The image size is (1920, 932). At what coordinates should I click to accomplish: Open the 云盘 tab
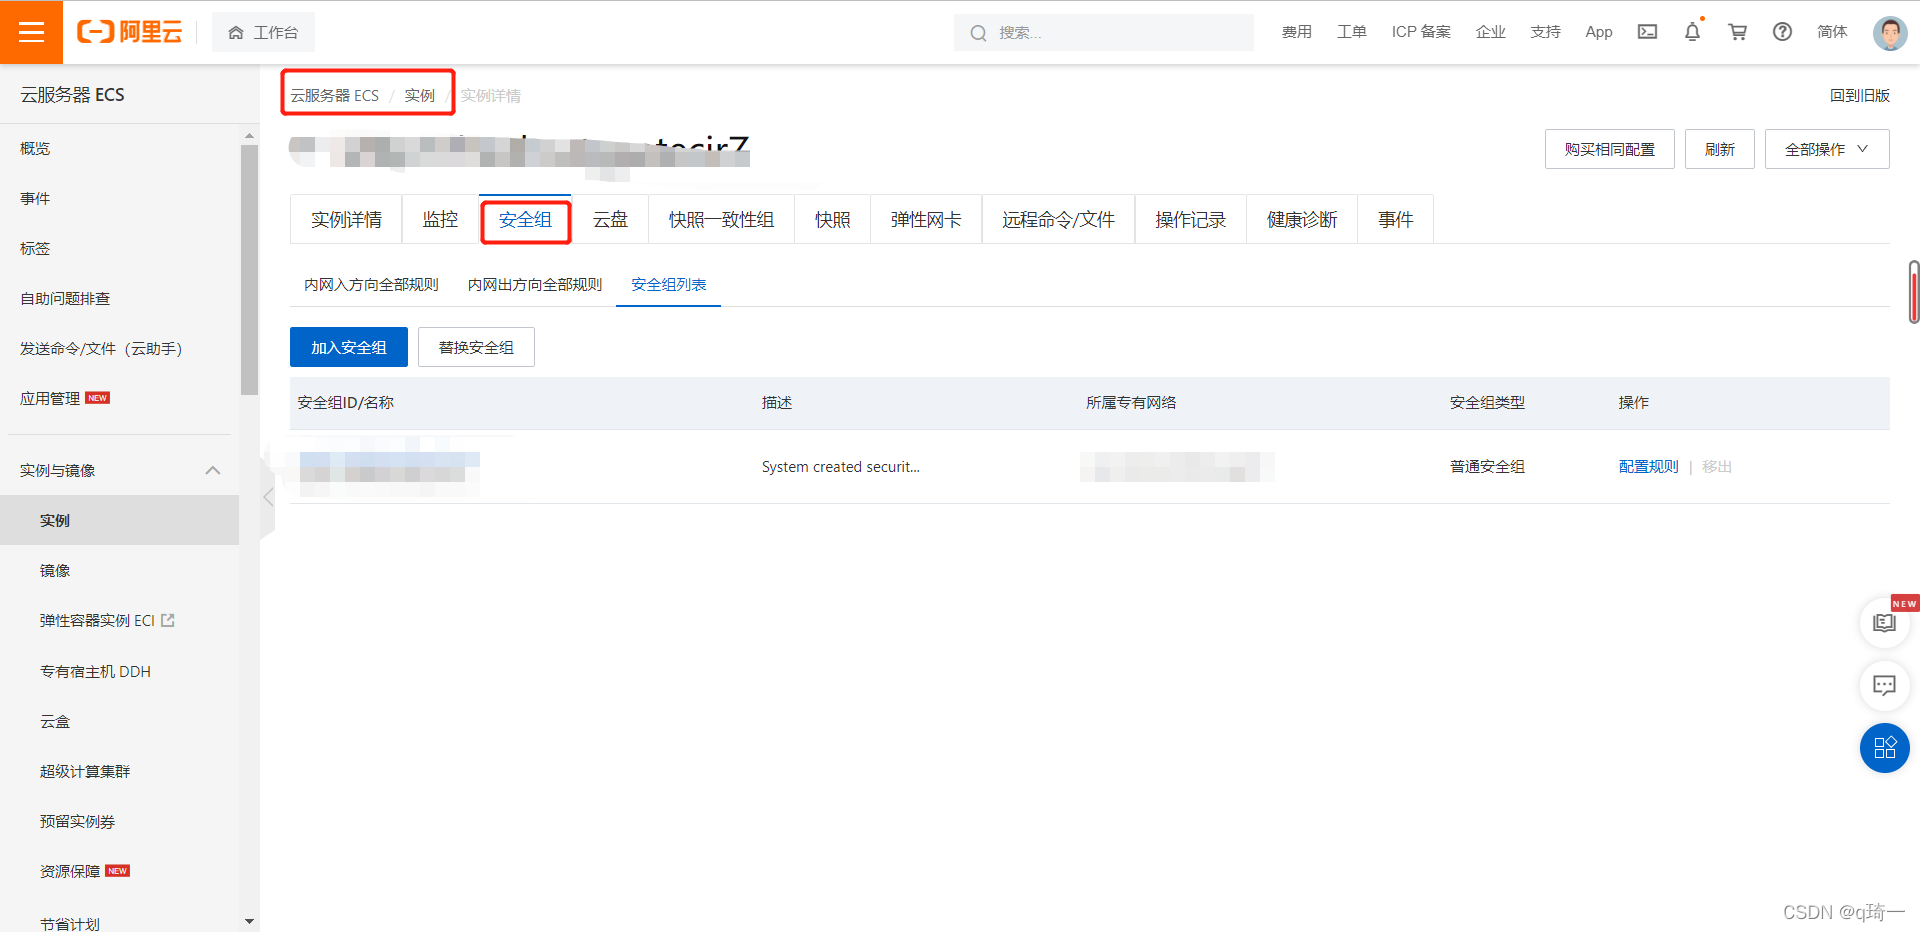(x=610, y=219)
